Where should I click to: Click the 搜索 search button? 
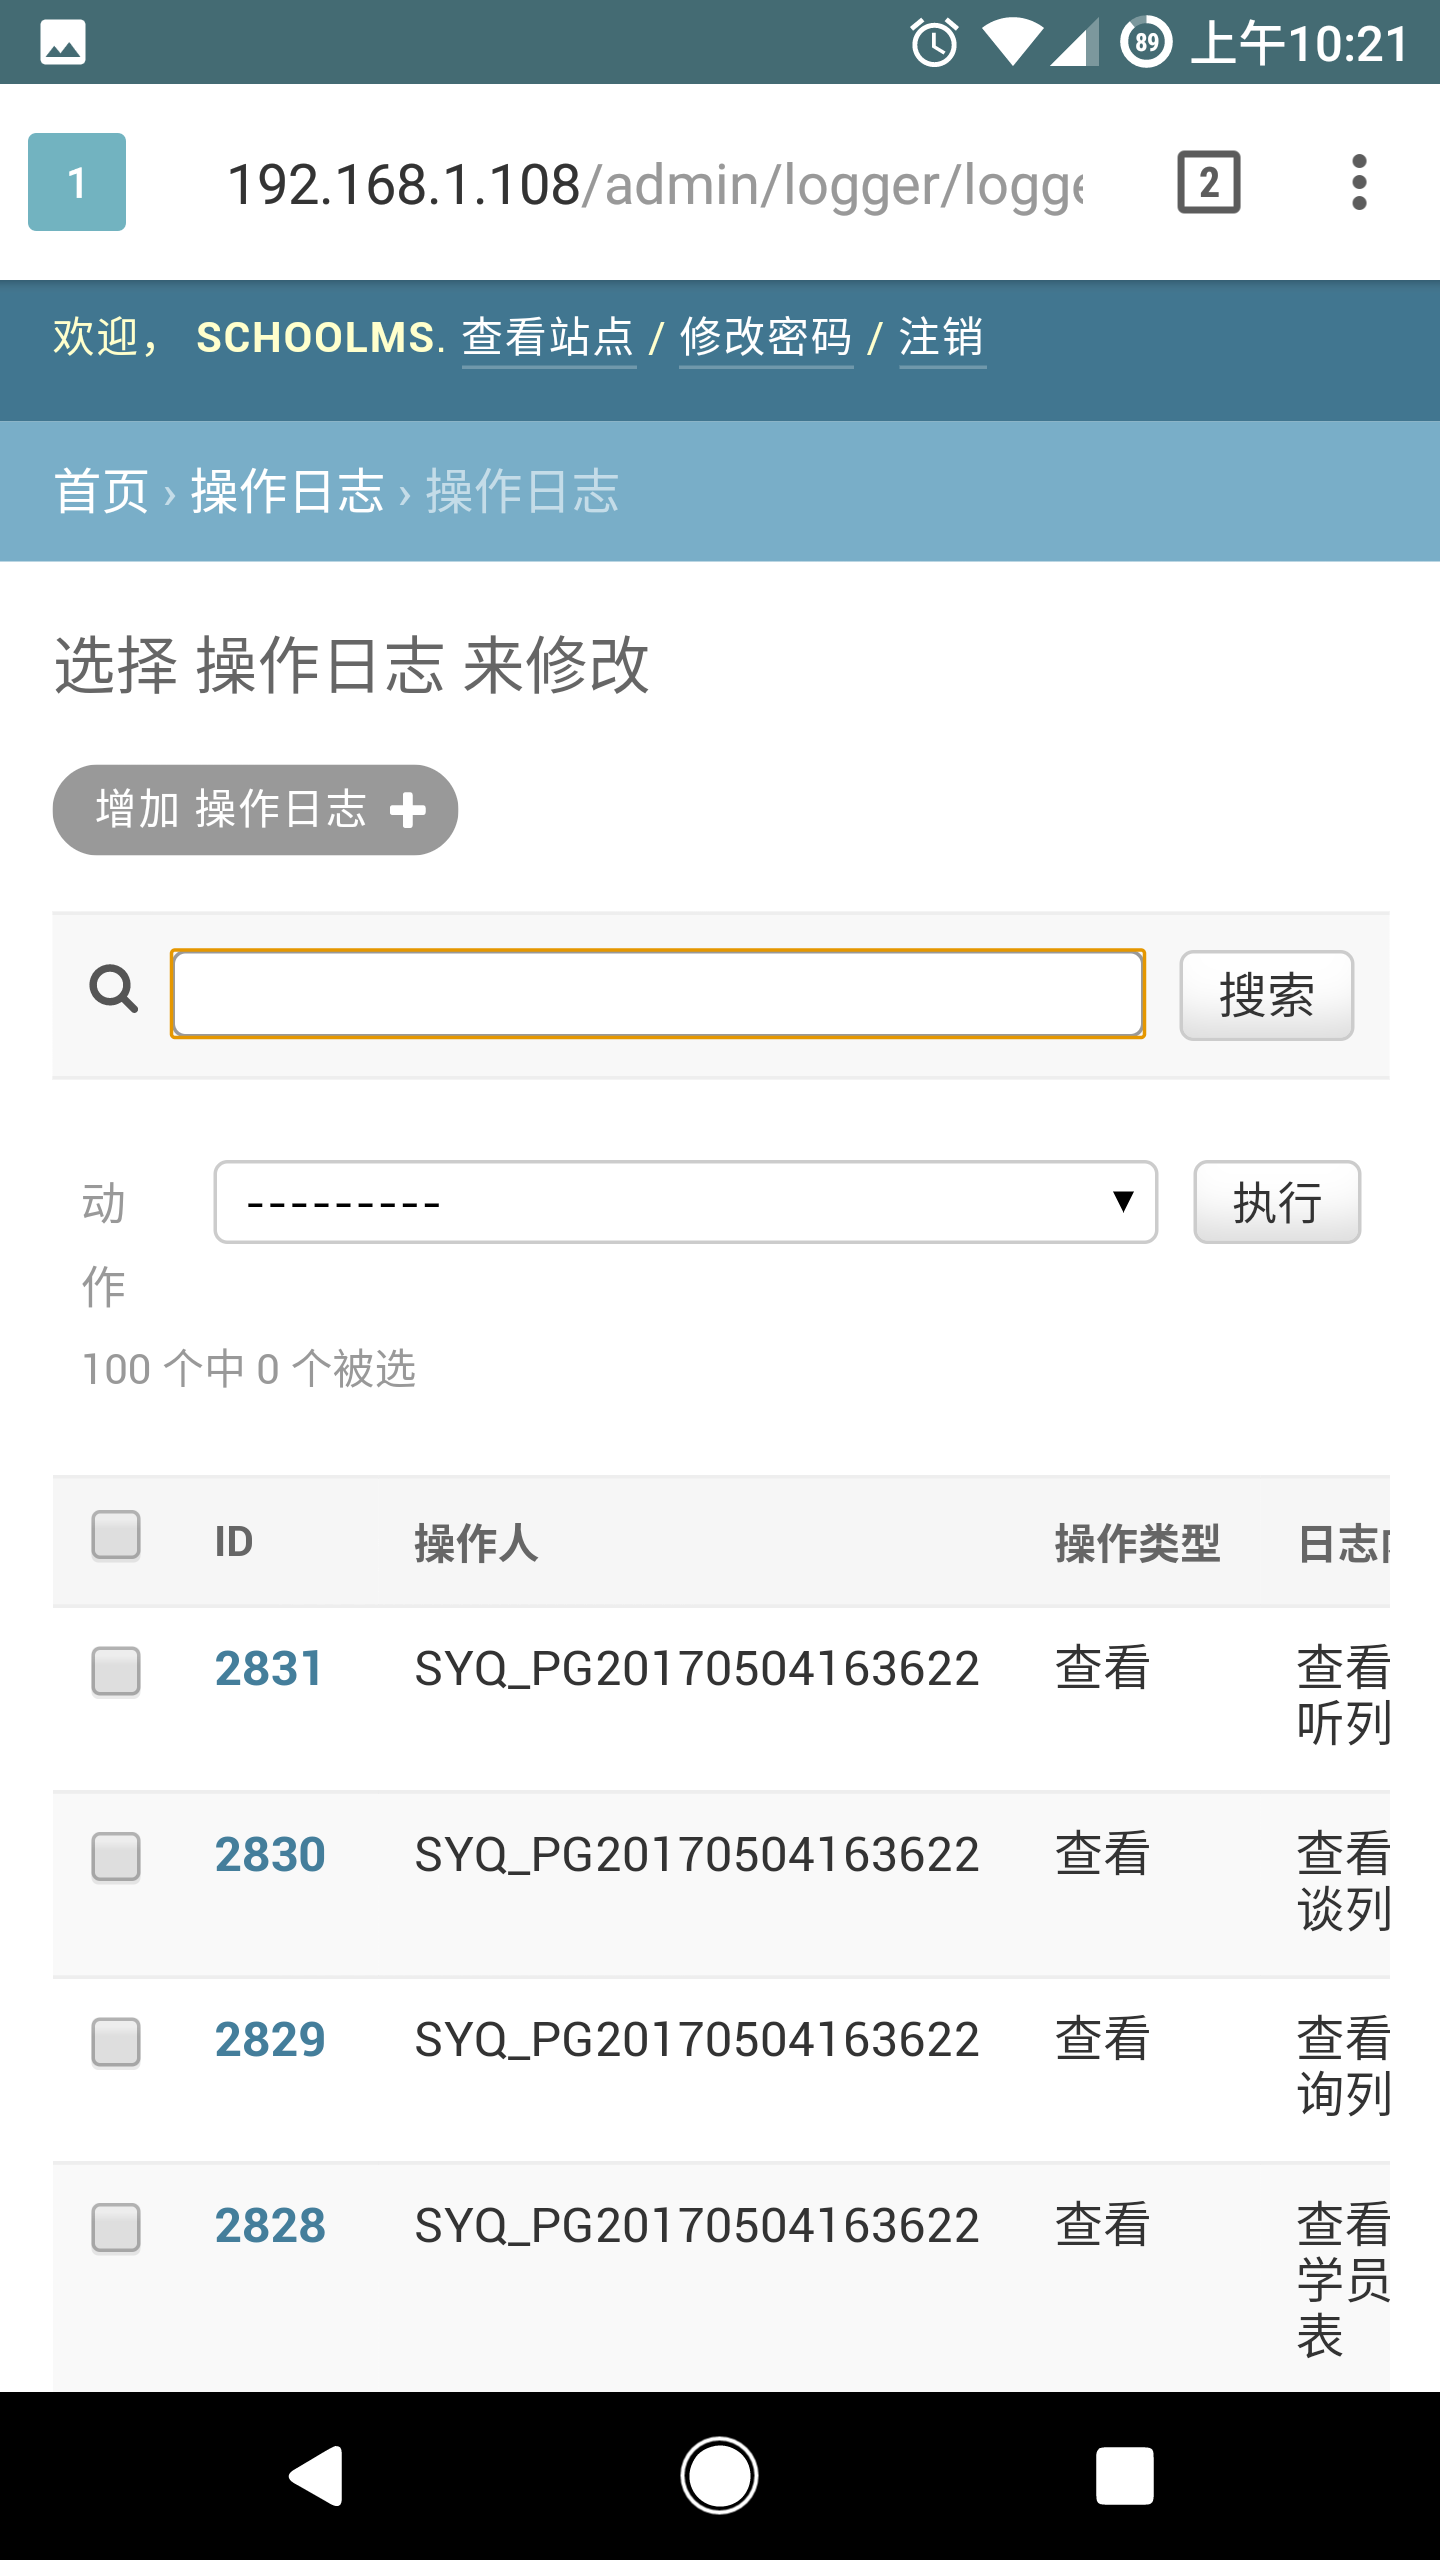point(1266,995)
